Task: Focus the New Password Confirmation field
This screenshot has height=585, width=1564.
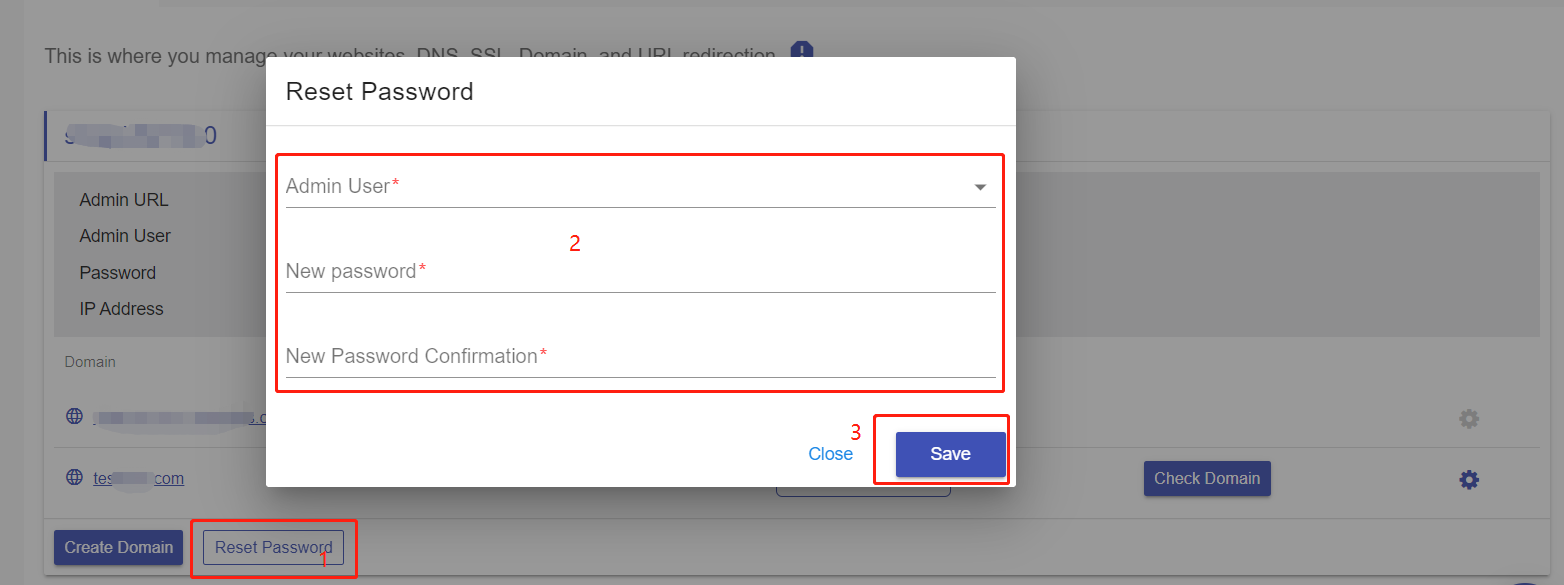Action: [x=641, y=357]
